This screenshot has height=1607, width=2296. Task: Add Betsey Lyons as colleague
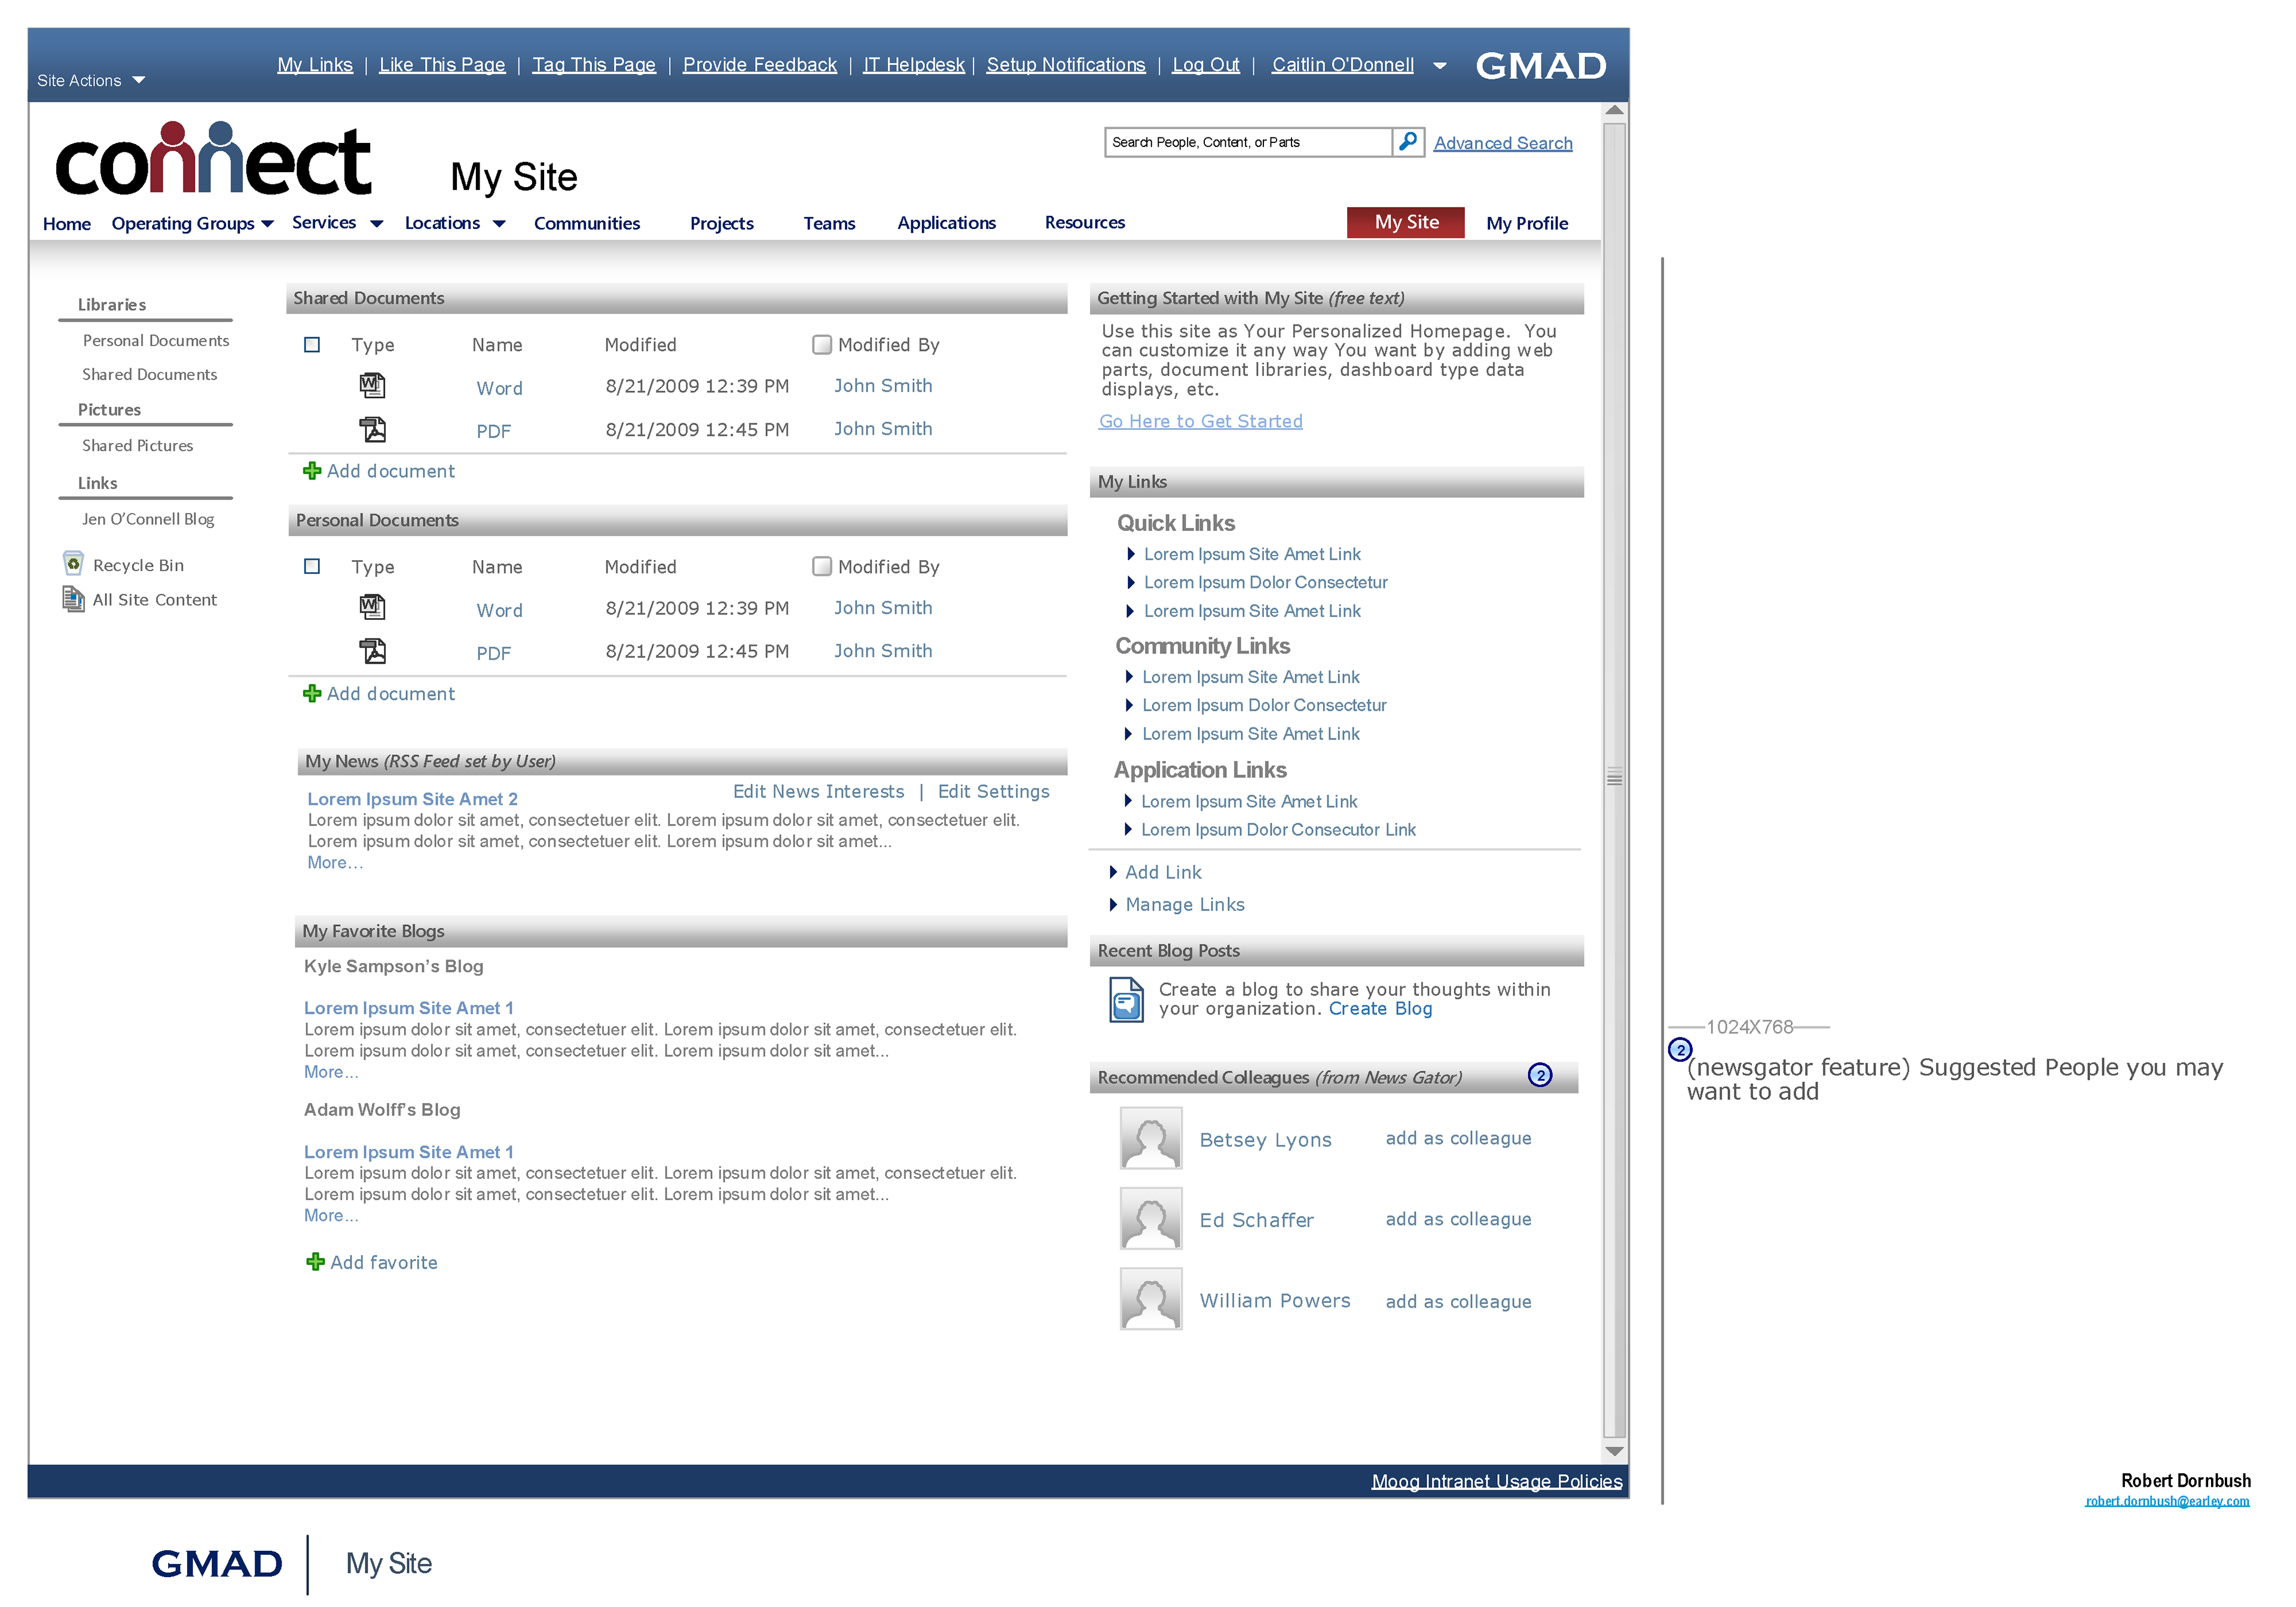tap(1459, 1138)
